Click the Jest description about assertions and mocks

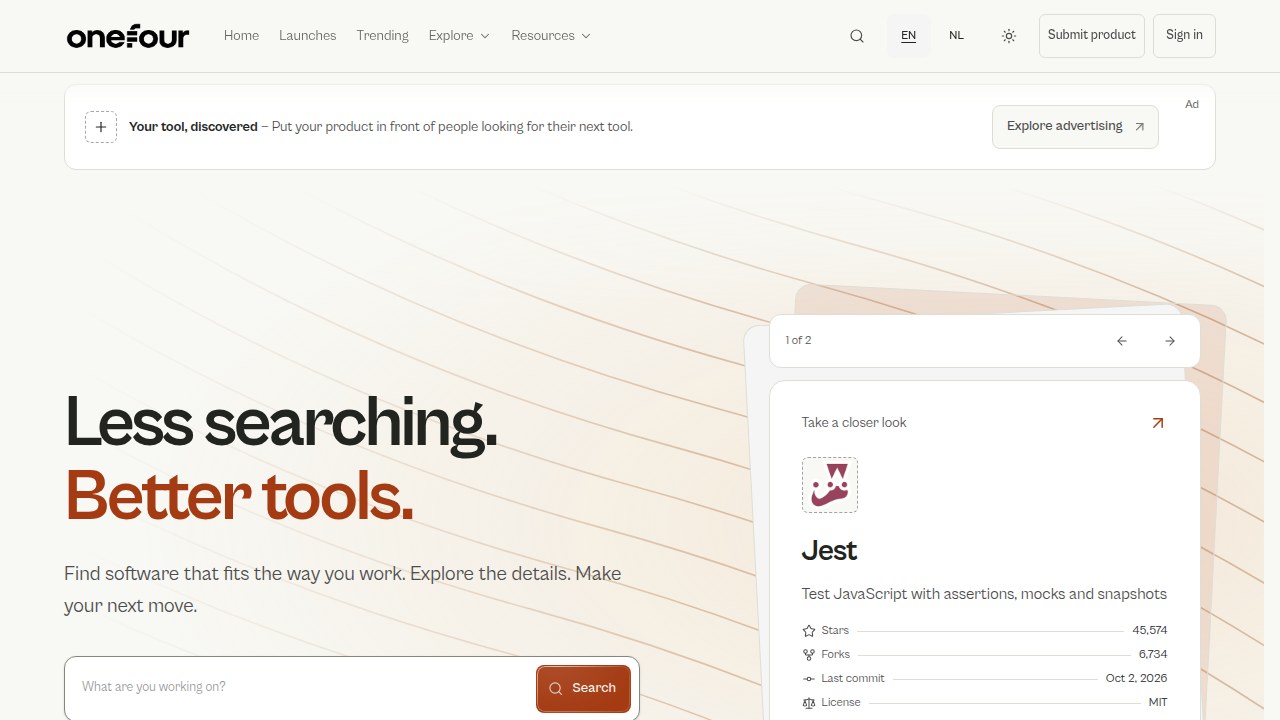[x=984, y=594]
